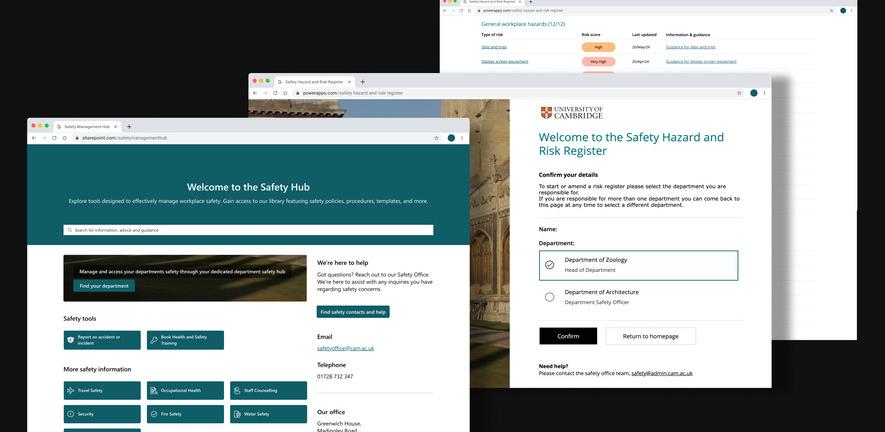Screen dimensions: 885x432
Task: Click the University of Cambridge logo
Action: click(x=571, y=112)
